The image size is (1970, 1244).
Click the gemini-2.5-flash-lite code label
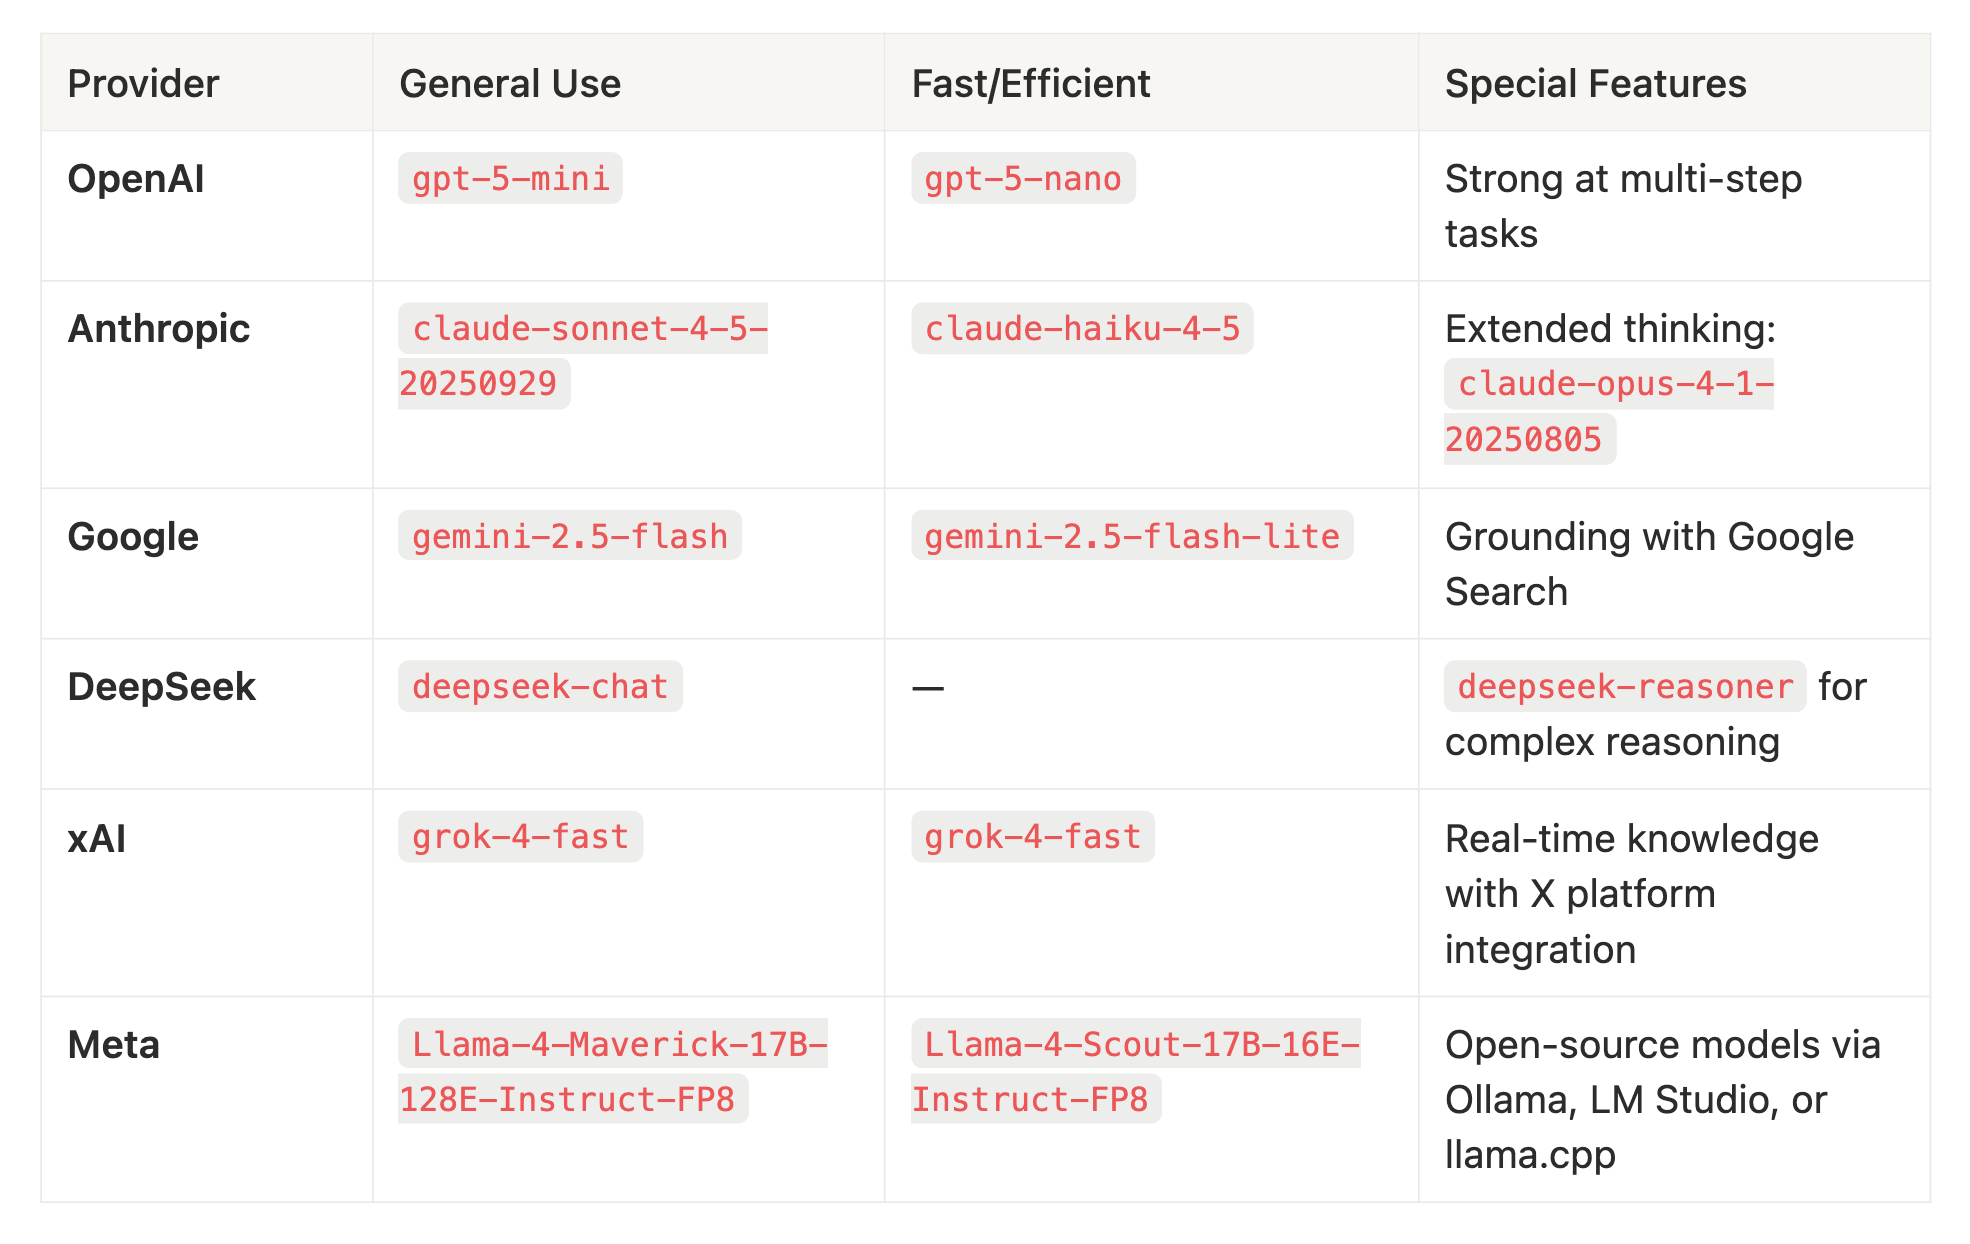(1132, 537)
